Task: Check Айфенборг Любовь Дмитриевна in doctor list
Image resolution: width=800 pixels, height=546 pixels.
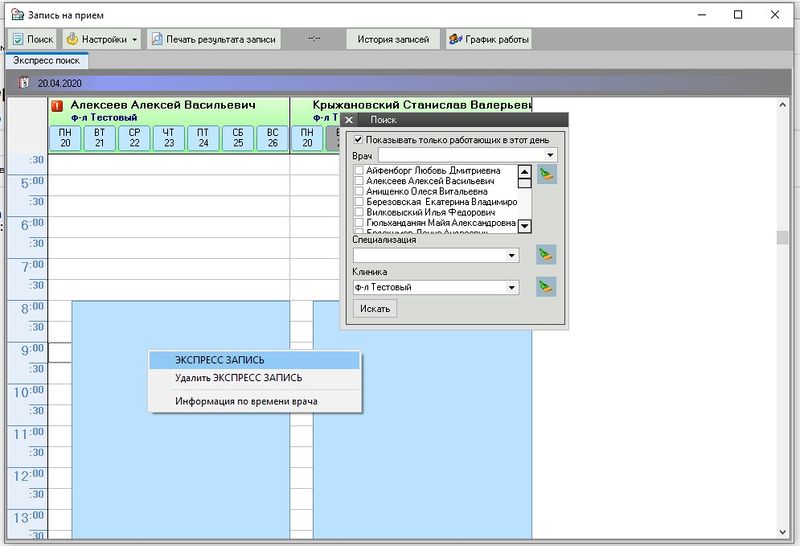Action: click(360, 171)
